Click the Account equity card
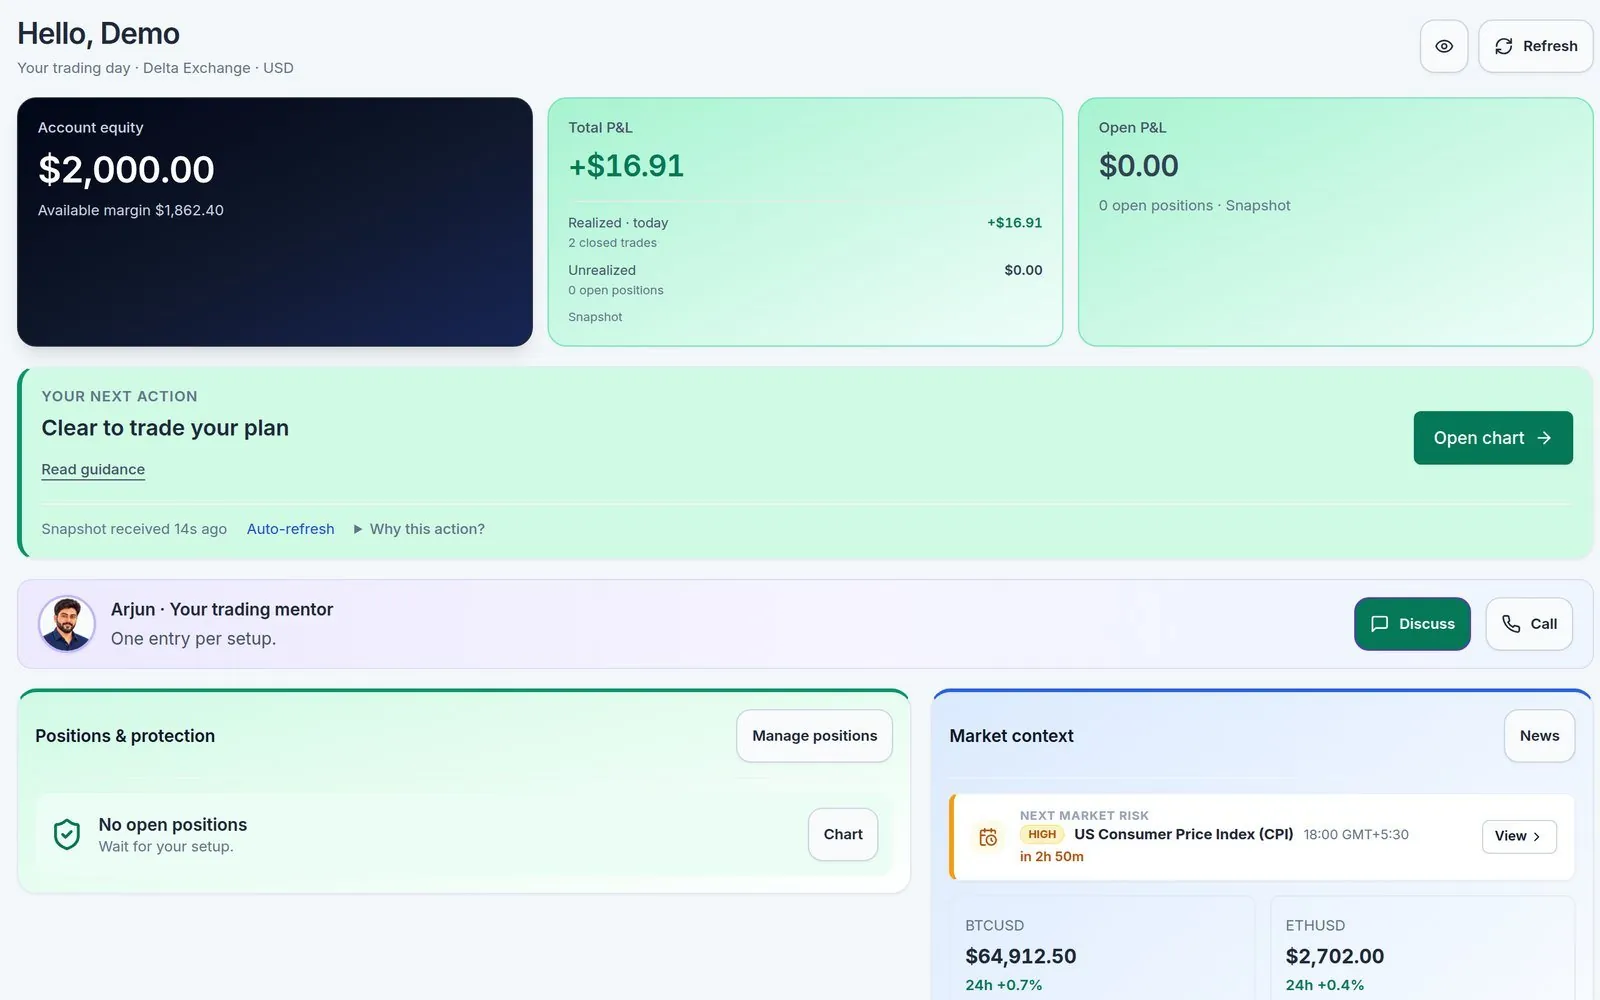The image size is (1600, 1000). [x=275, y=222]
